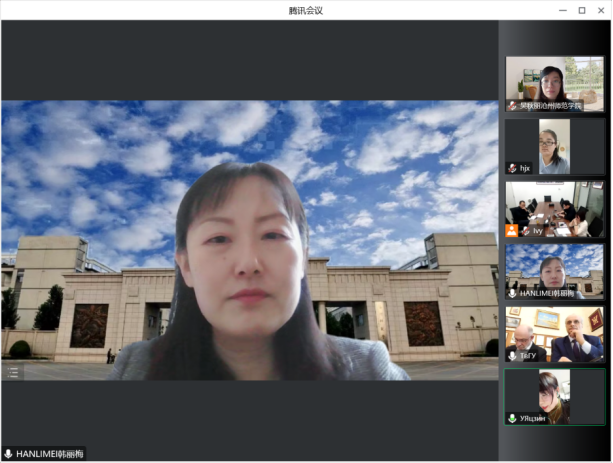Screen dimensions: 613x463
Task: Click the muted mic icon for hjx
Action: [512, 168]
